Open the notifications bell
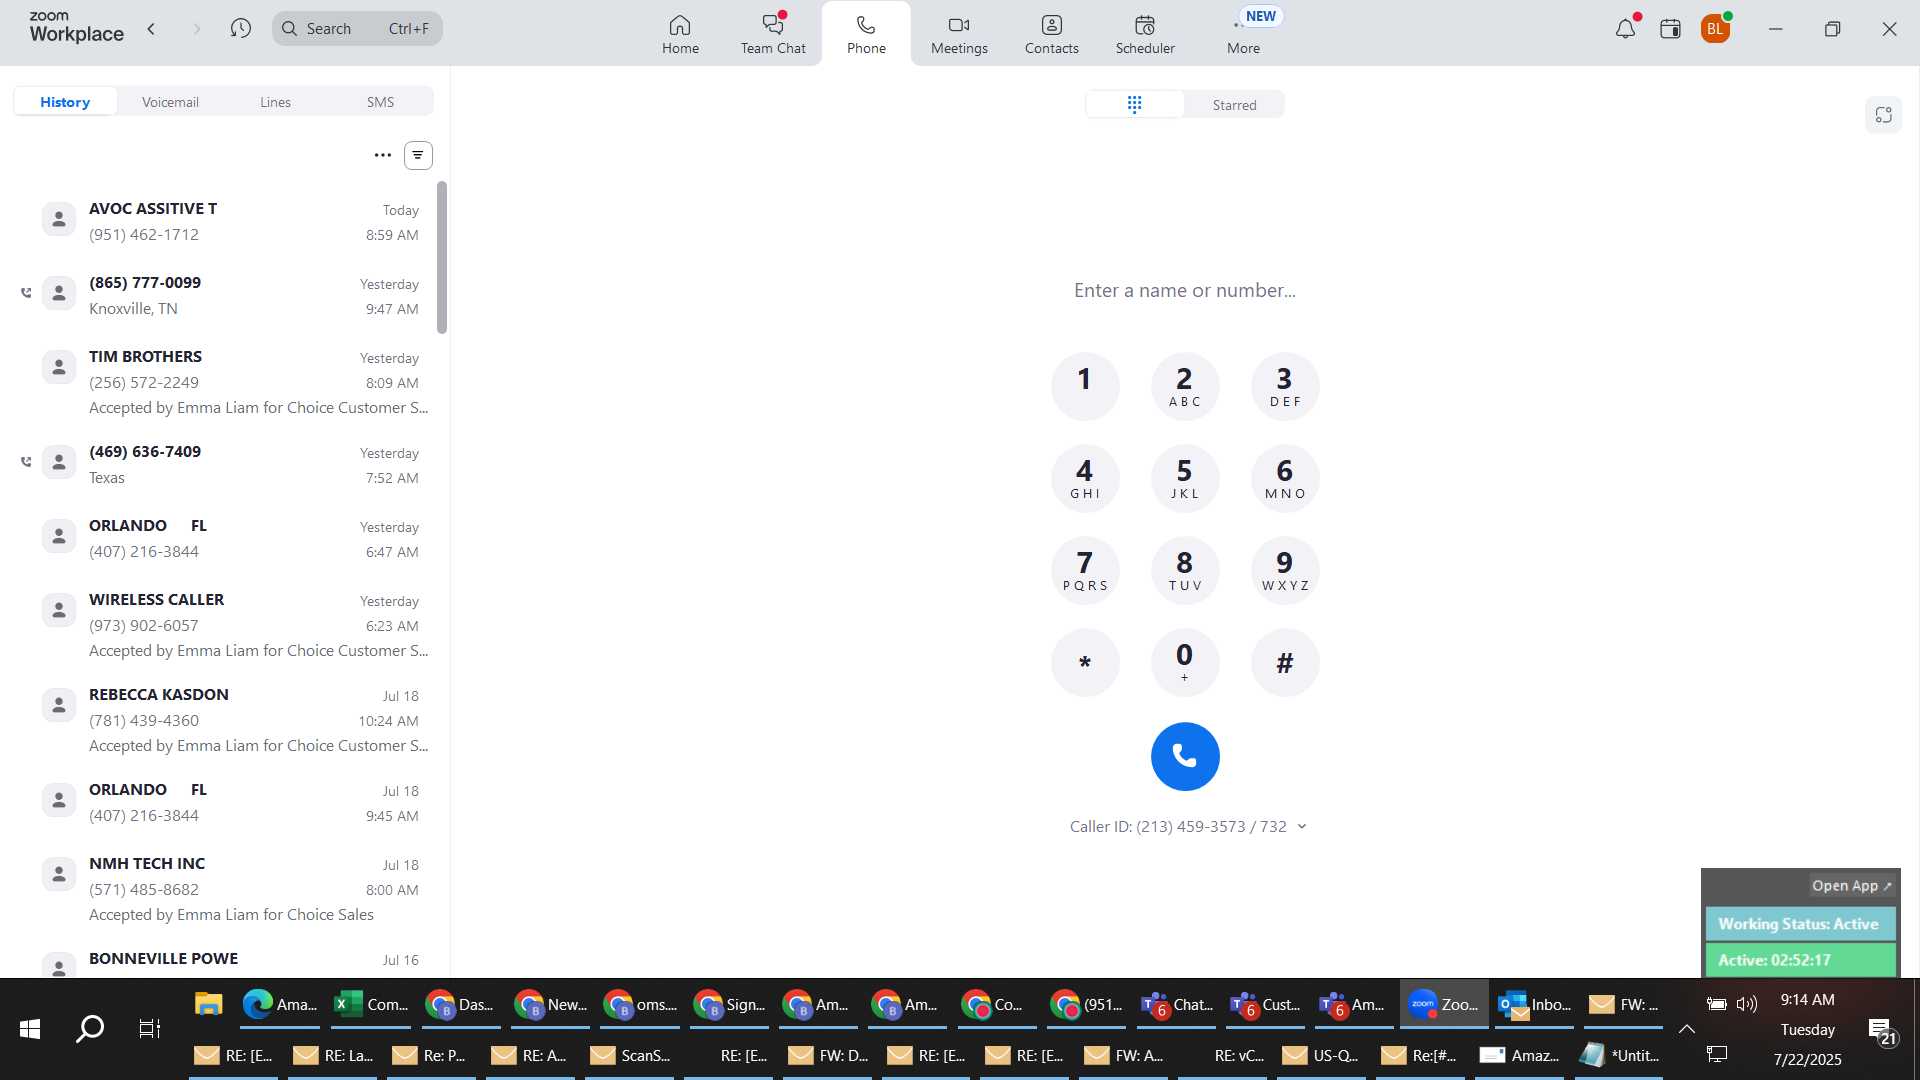This screenshot has width=1920, height=1080. click(x=1626, y=29)
